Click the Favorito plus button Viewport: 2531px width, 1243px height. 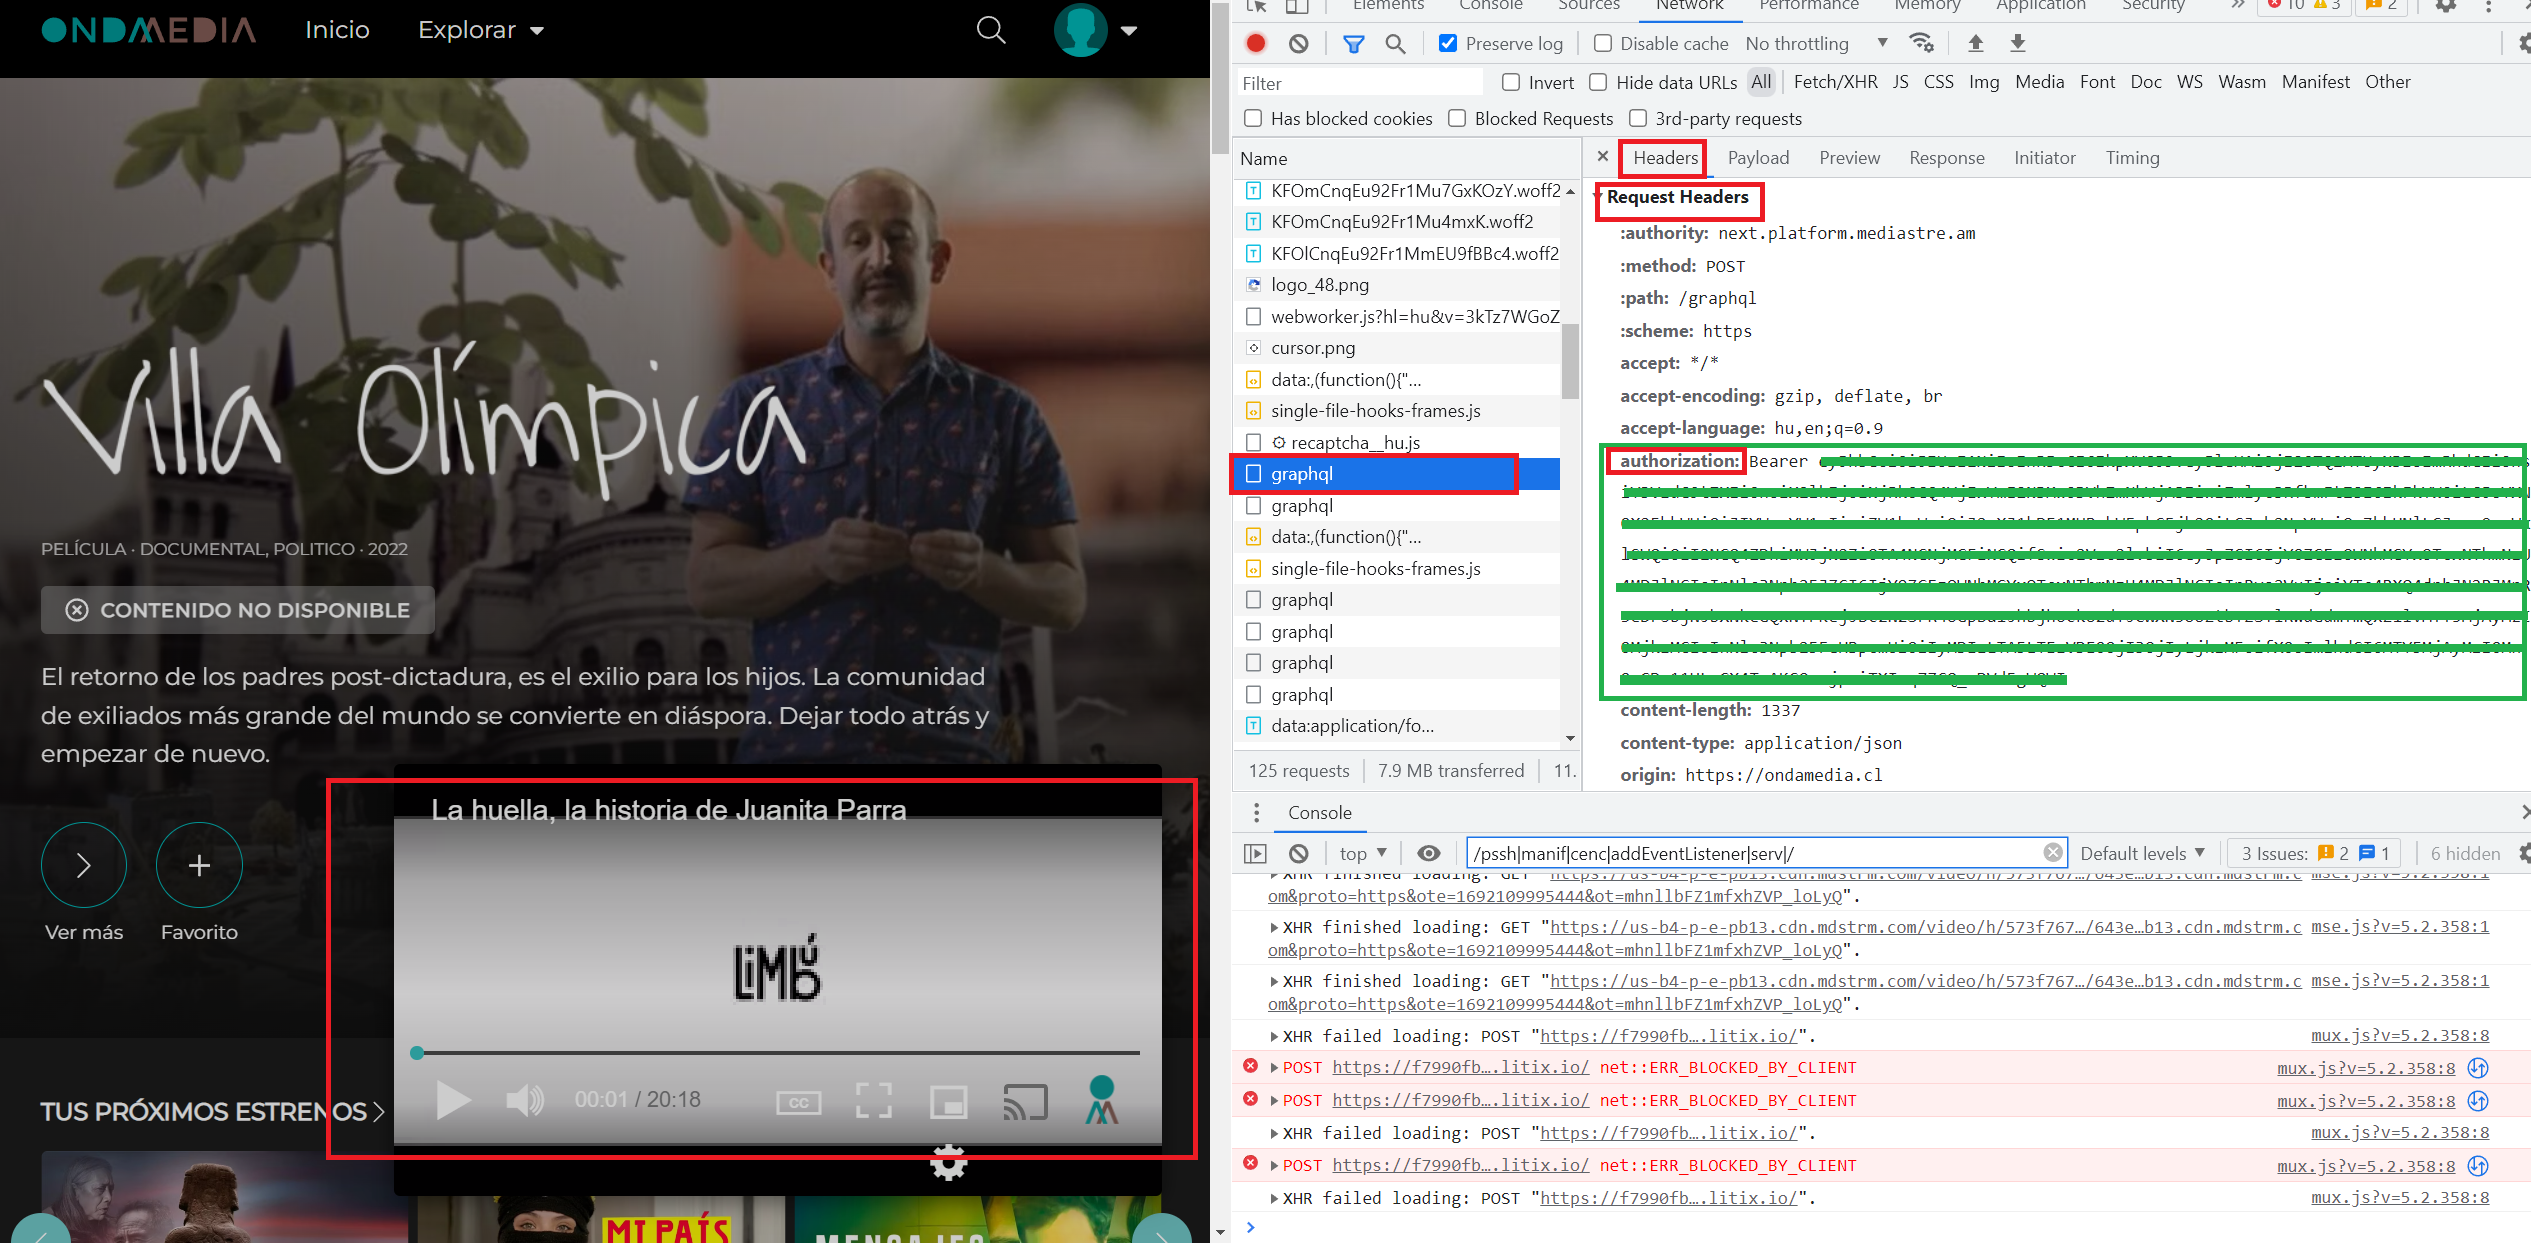pos(199,865)
